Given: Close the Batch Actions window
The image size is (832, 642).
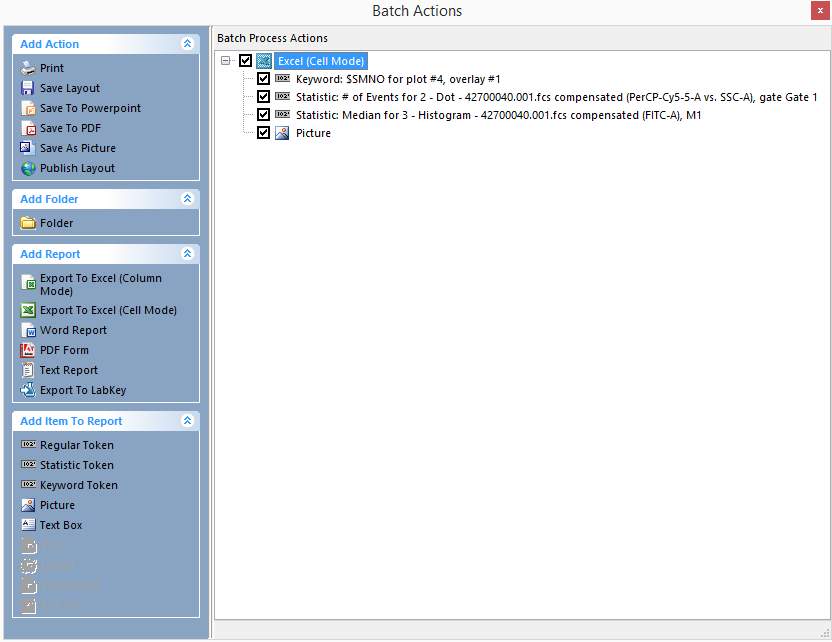Looking at the screenshot, I should [819, 11].
